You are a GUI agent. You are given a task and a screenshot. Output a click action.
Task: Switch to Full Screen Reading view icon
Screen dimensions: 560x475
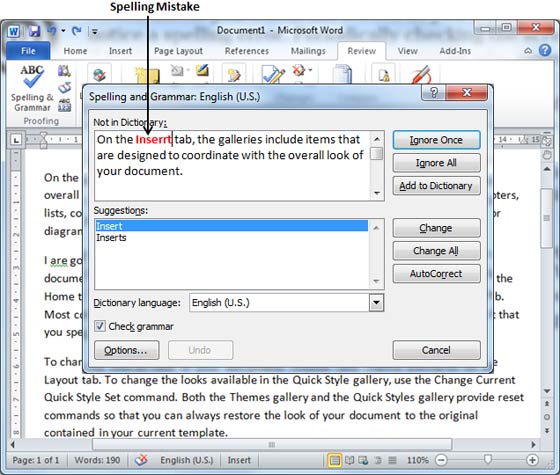click(349, 460)
